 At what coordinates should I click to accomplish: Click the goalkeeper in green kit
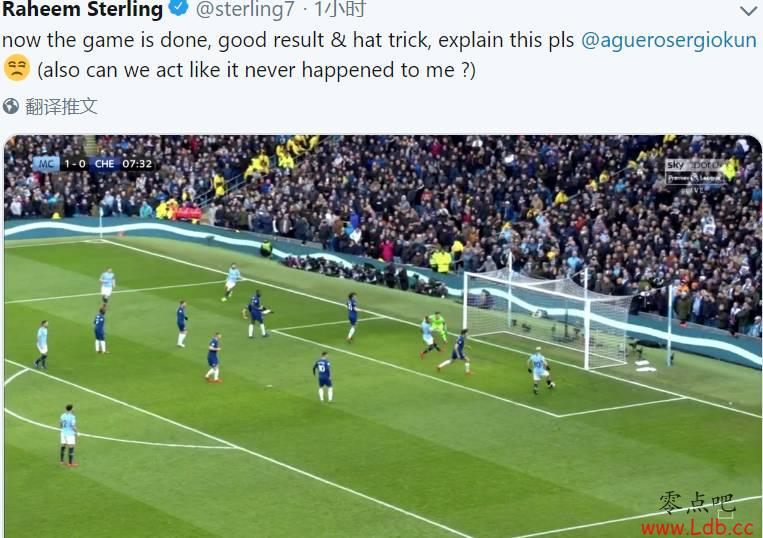439,328
